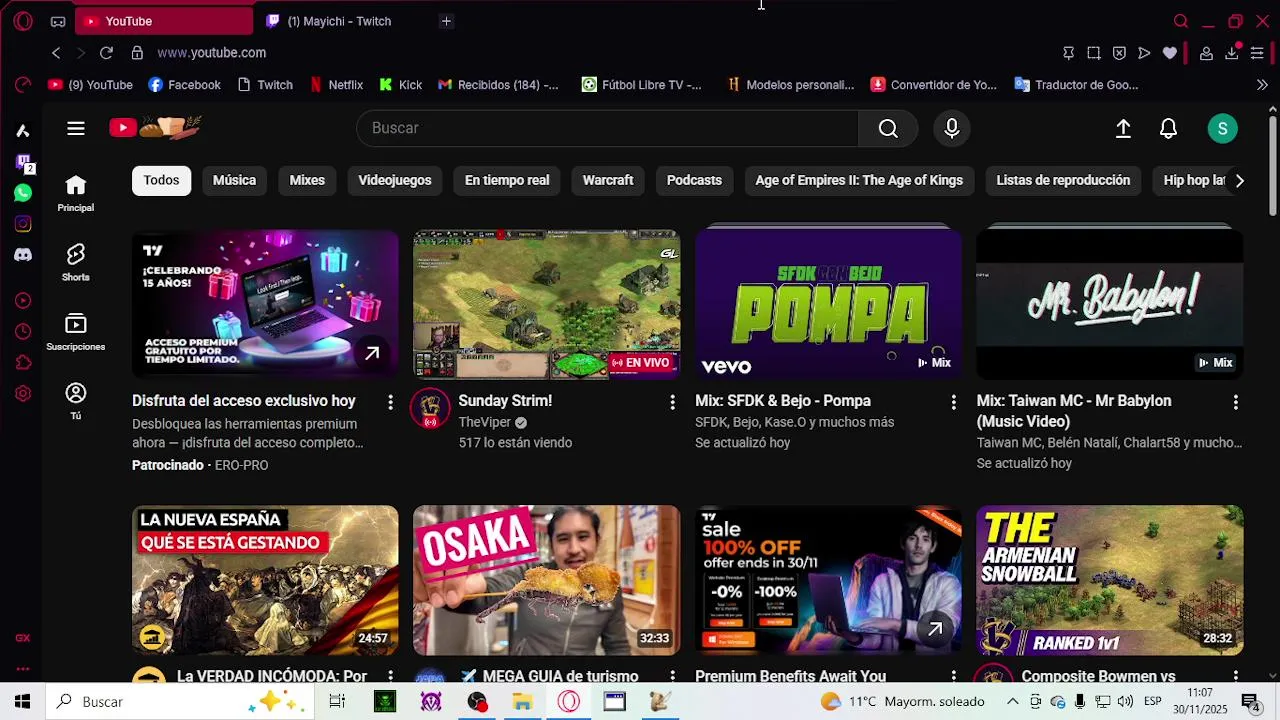
Task: Click the pin icon in address bar
Action: [1068, 53]
